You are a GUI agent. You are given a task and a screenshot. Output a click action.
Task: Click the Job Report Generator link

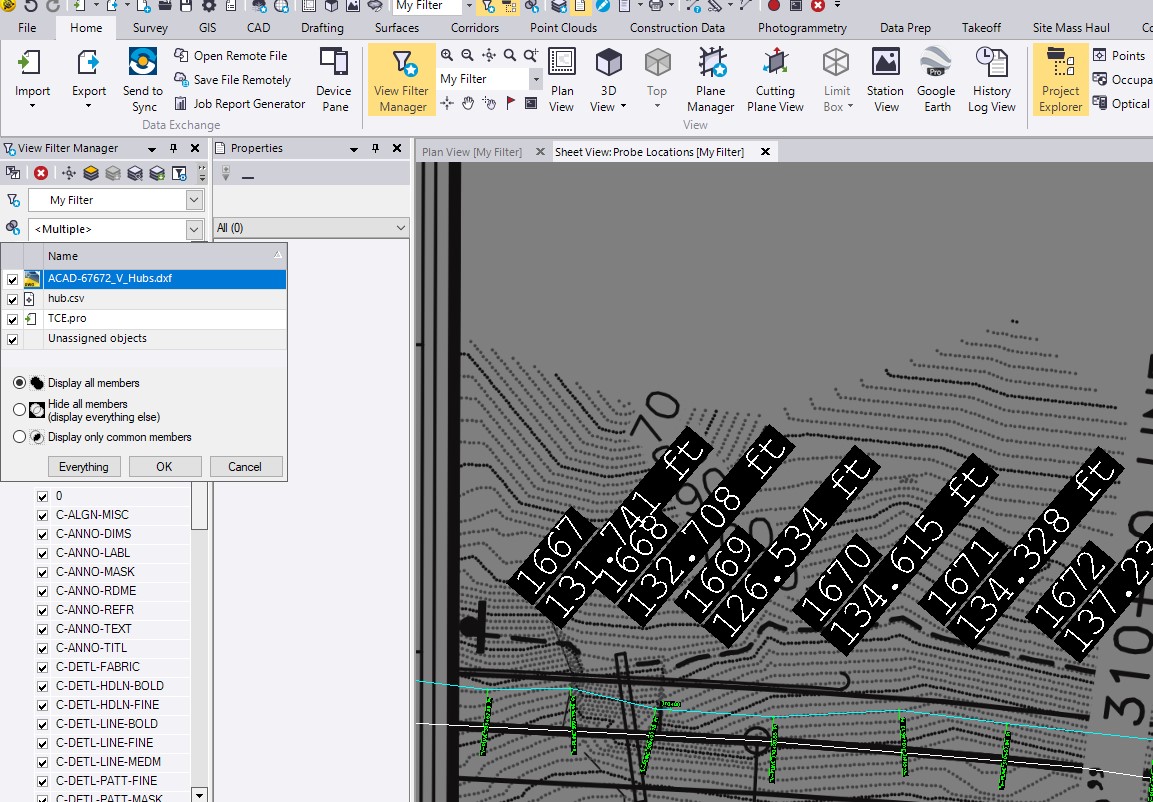pos(248,103)
